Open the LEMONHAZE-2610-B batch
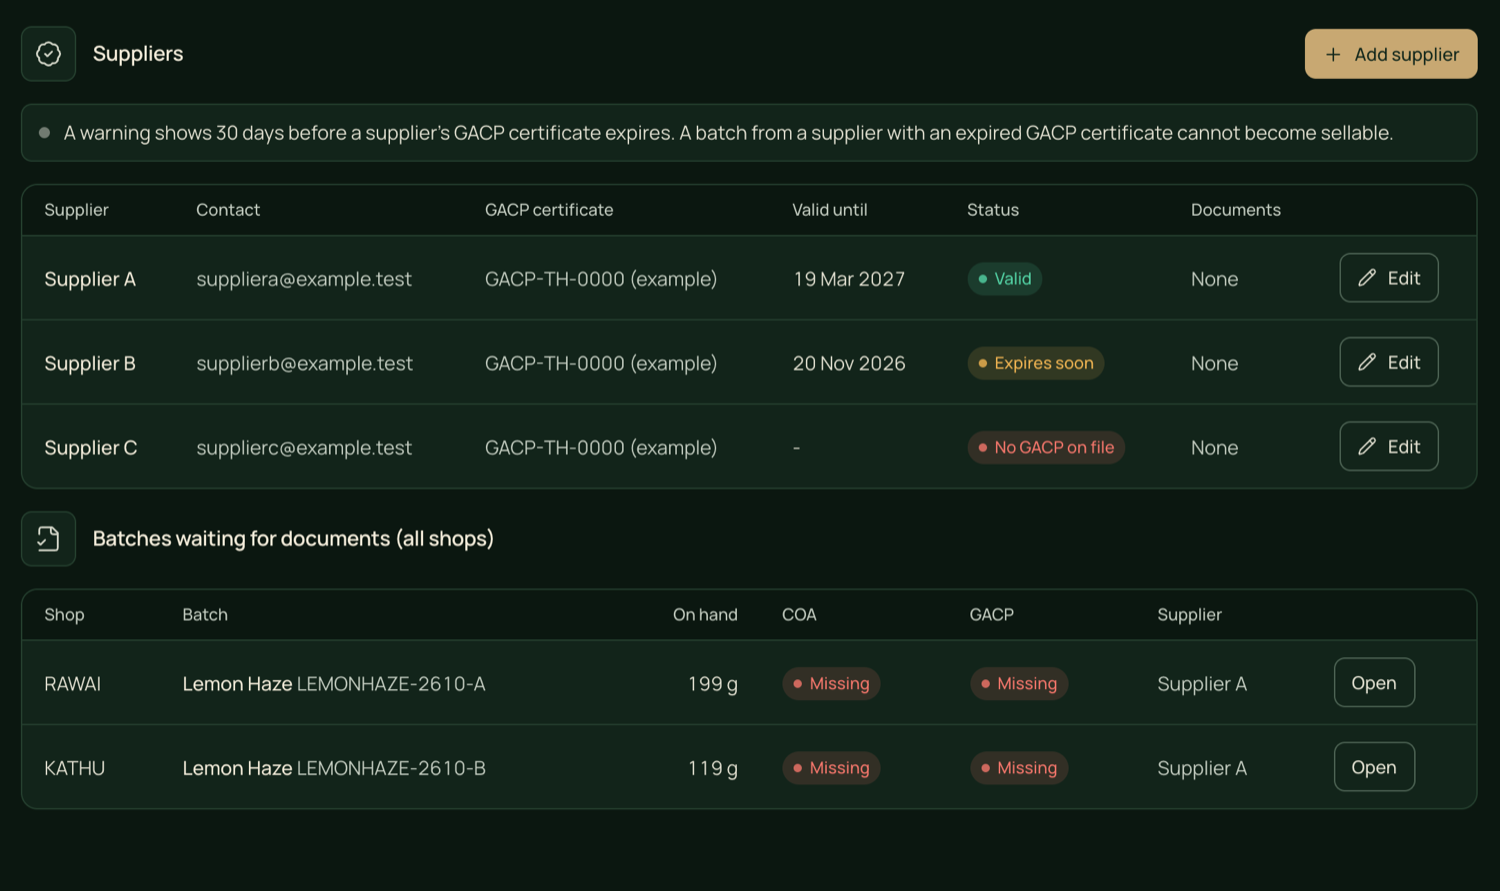The height and width of the screenshot is (891, 1500). click(x=1374, y=767)
